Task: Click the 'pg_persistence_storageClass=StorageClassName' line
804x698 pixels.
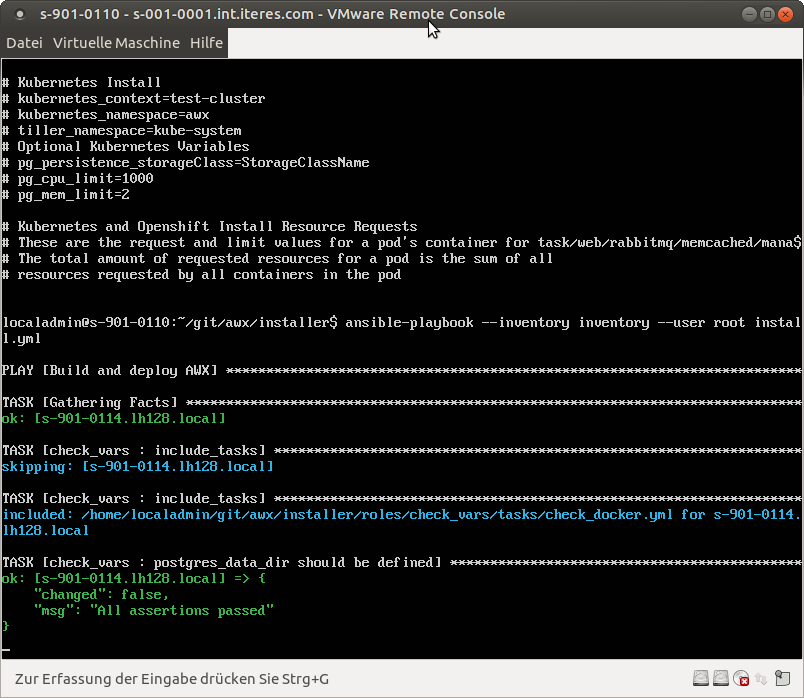Action: [186, 163]
